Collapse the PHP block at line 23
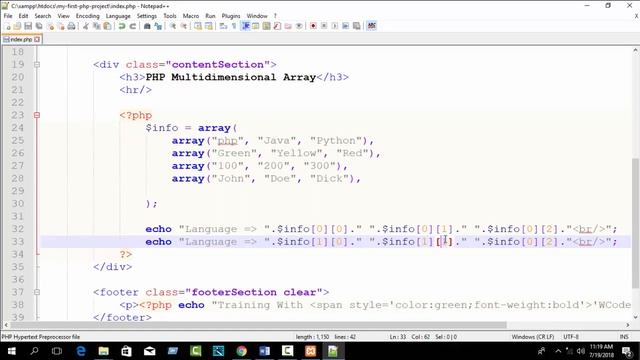The image size is (640, 360). (37, 115)
